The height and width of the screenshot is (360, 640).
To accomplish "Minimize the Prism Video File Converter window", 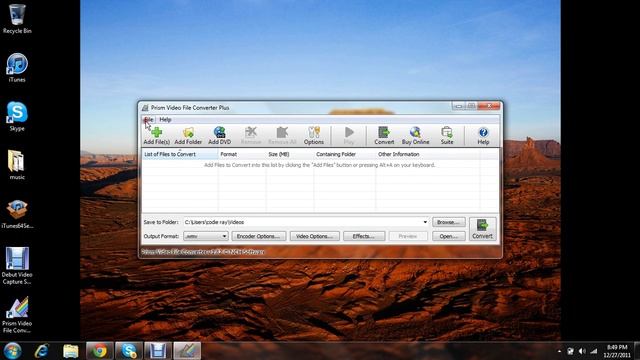I will tap(459, 106).
